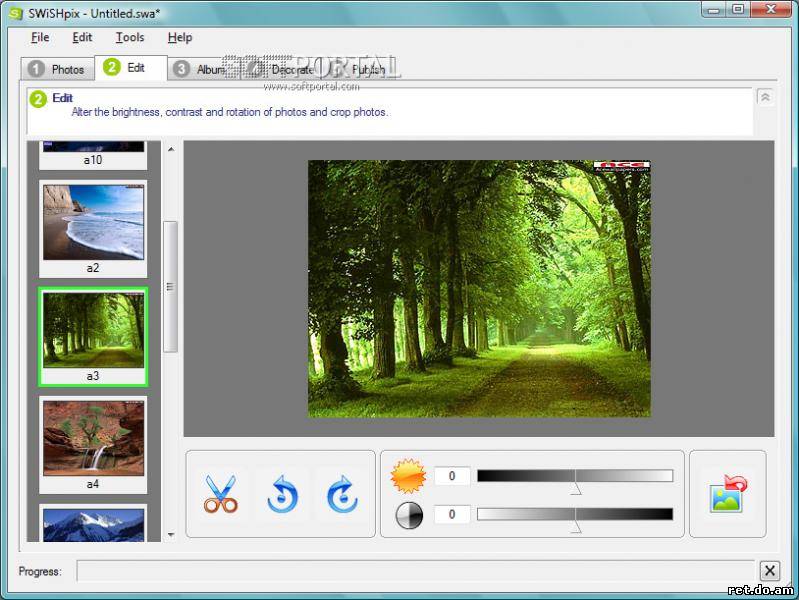Click the sun brightness icon
This screenshot has height=600, width=799.
(408, 476)
